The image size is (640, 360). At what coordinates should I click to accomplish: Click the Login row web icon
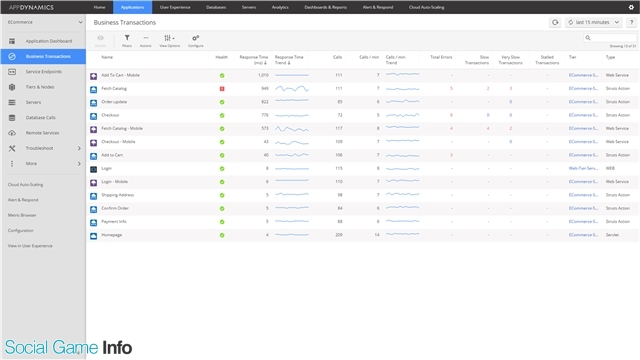point(93,169)
